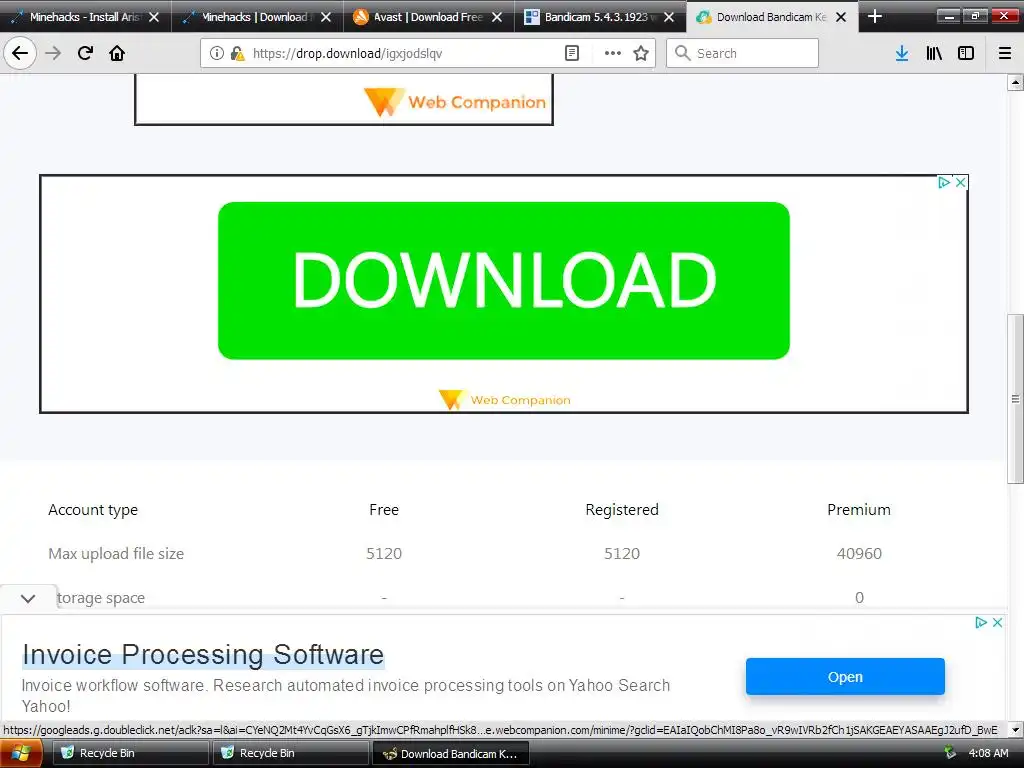The image size is (1024, 768).
Task: Click the 'Registered' column header
Action: coord(622,509)
